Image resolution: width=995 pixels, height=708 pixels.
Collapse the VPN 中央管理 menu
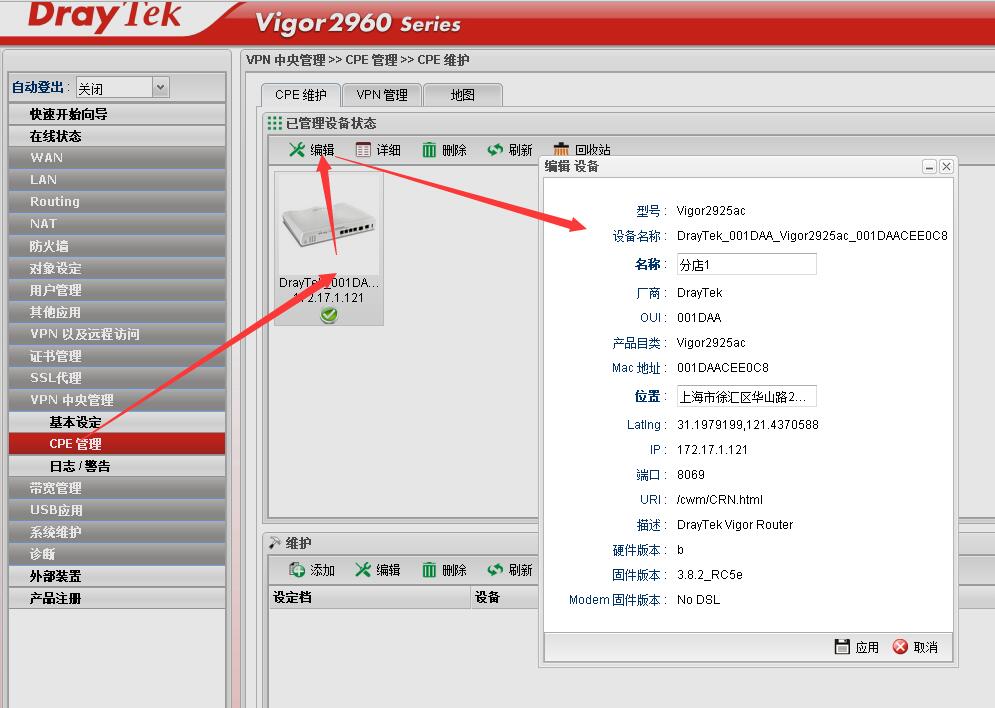coord(117,400)
